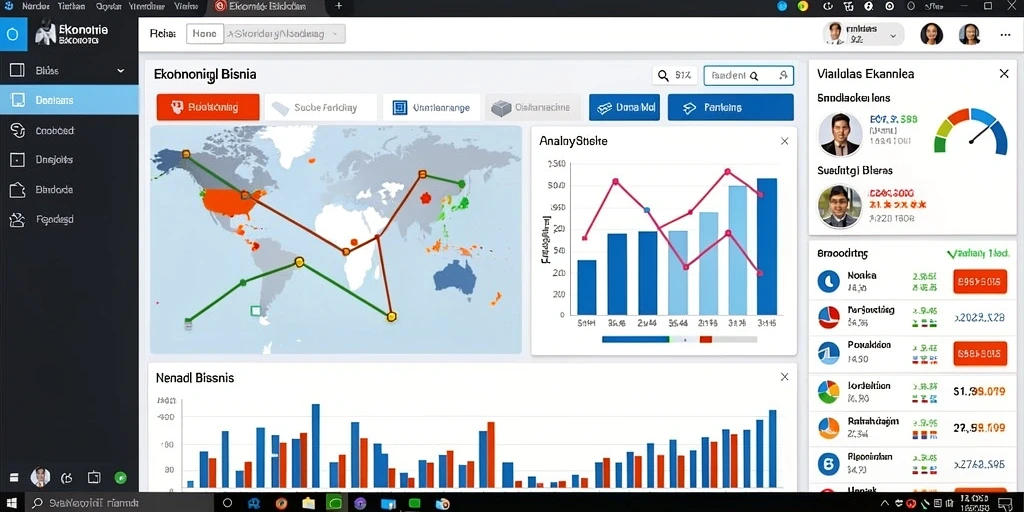Open the Cnoboed sidebar item
The width and height of the screenshot is (1024, 512).
pos(69,131)
